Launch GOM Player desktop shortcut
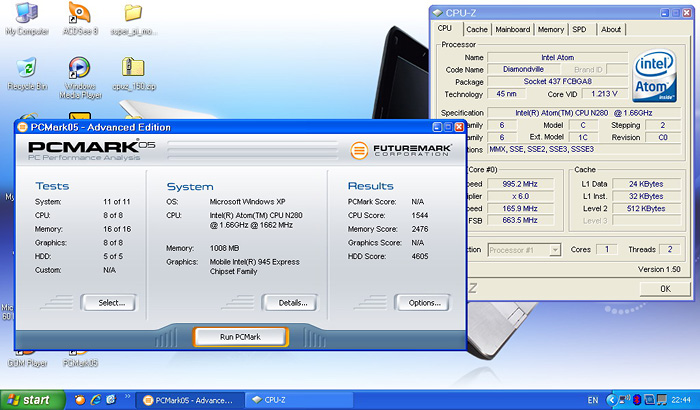The image size is (700, 410). (x=27, y=358)
